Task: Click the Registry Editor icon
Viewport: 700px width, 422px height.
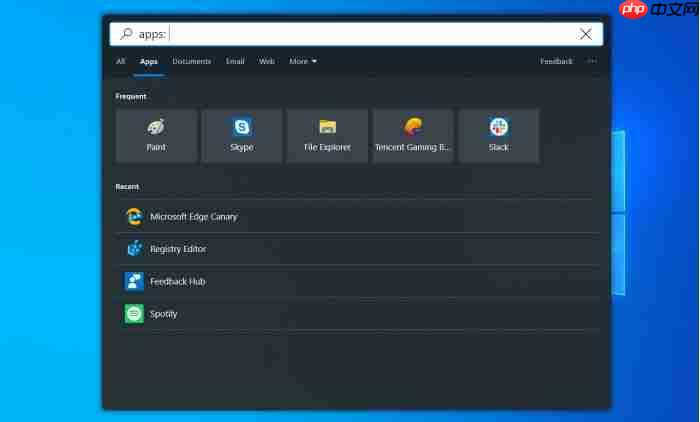Action: [134, 249]
